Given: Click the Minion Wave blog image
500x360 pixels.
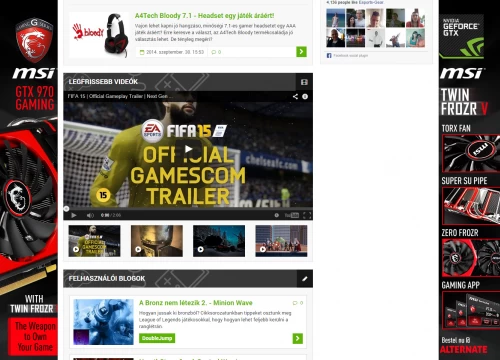Looking at the screenshot, I should point(103,322).
